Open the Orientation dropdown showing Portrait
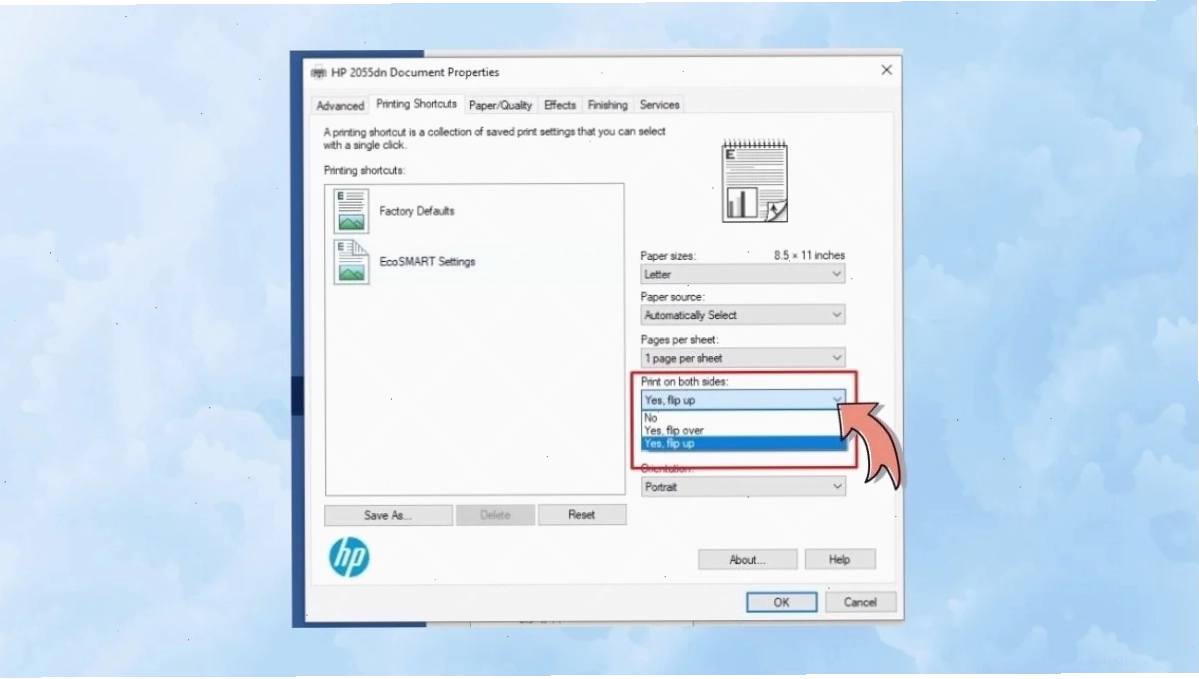1199x679 pixels. pos(742,487)
